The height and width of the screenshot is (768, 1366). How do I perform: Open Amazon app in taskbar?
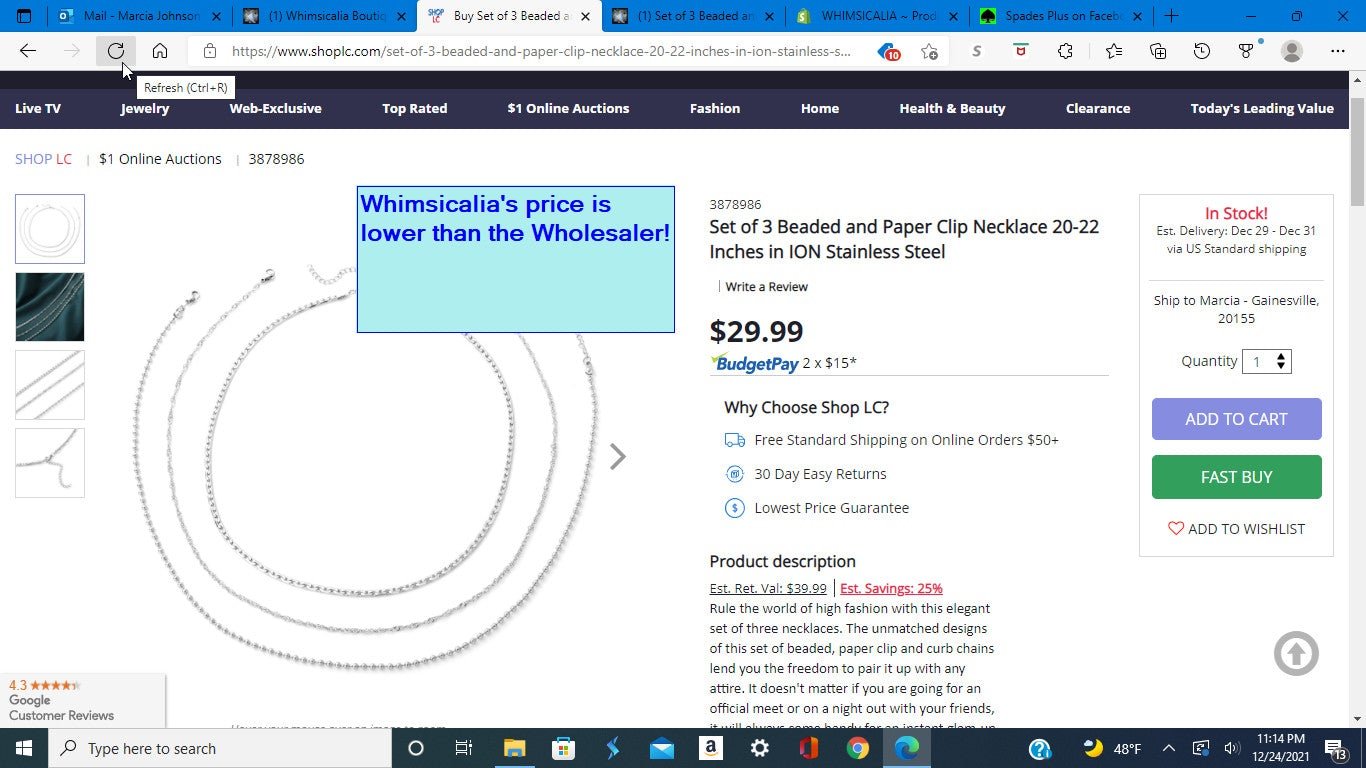click(710, 748)
